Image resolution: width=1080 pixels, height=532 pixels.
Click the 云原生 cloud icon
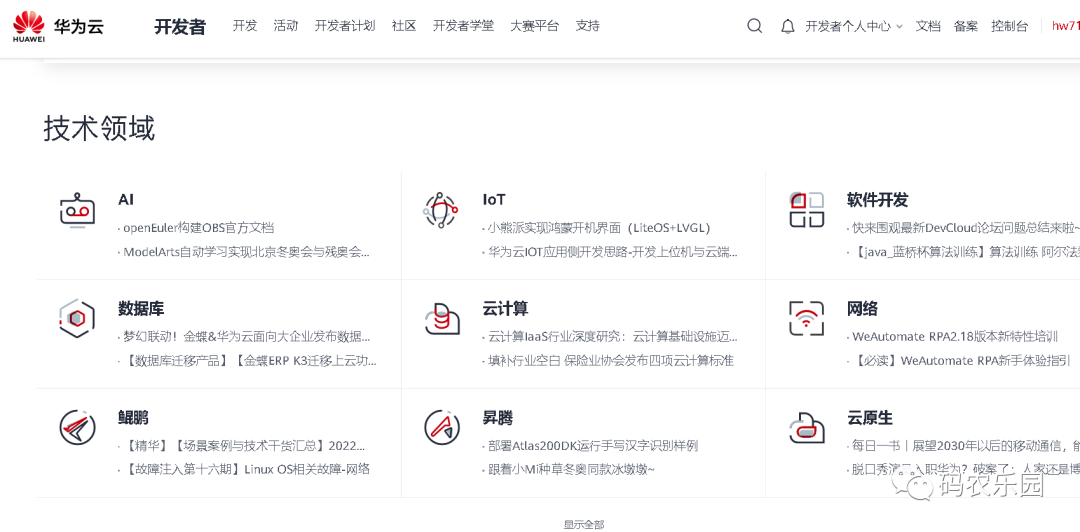(x=806, y=428)
